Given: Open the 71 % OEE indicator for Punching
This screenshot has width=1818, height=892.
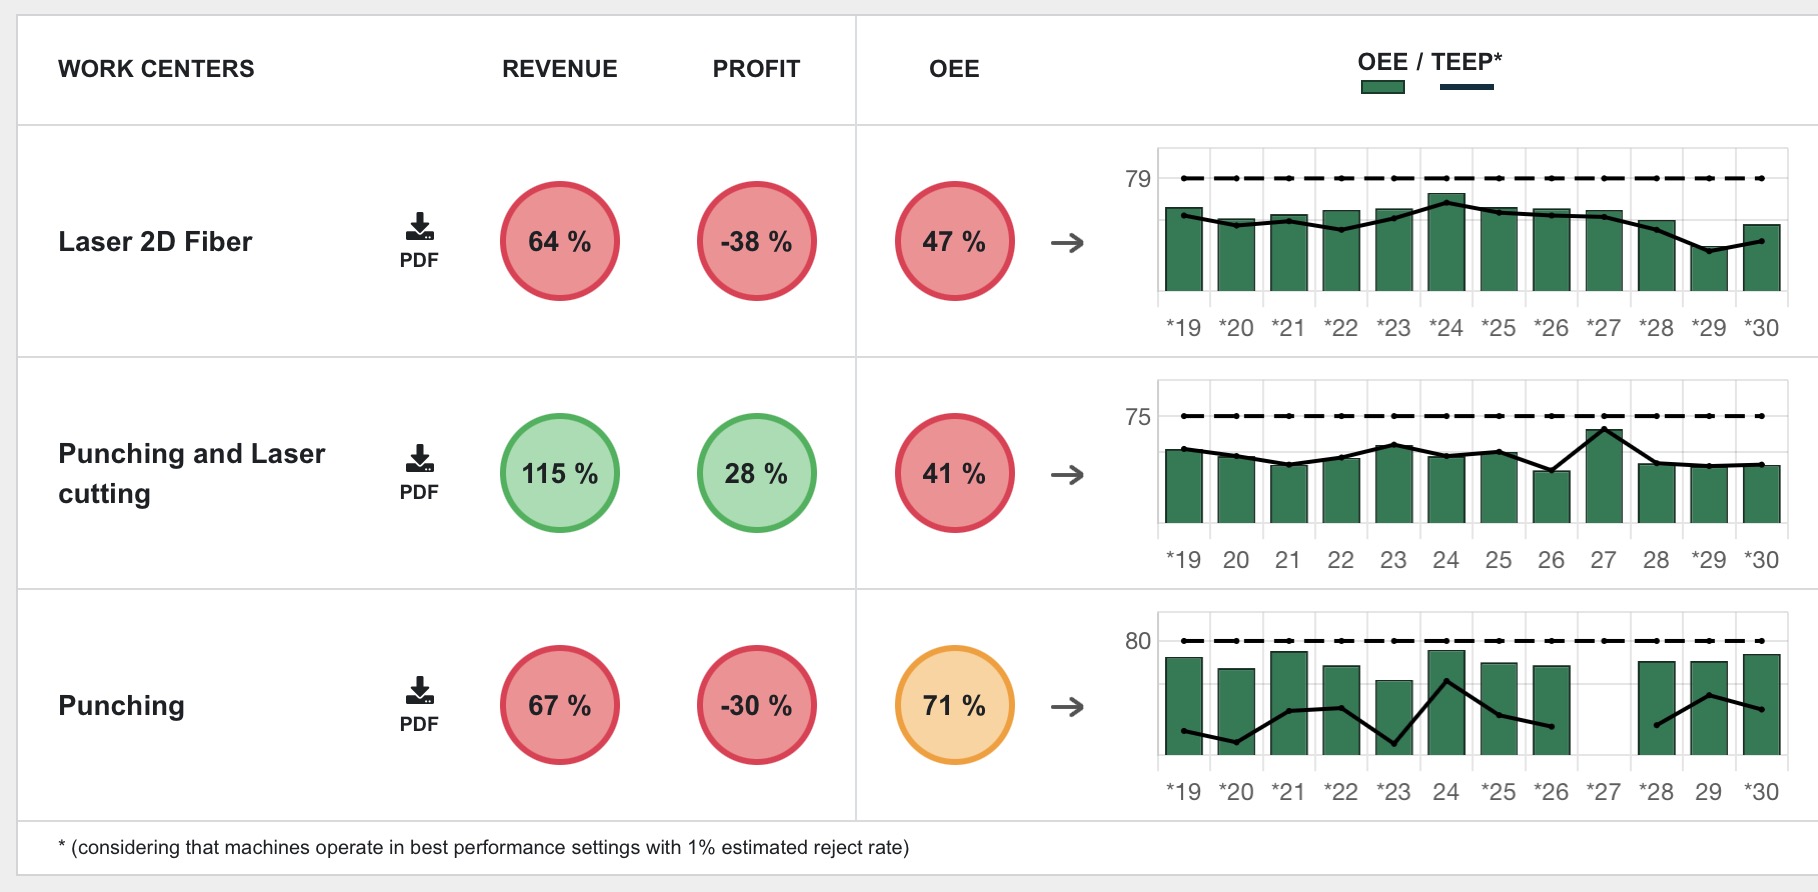Looking at the screenshot, I should coord(954,705).
